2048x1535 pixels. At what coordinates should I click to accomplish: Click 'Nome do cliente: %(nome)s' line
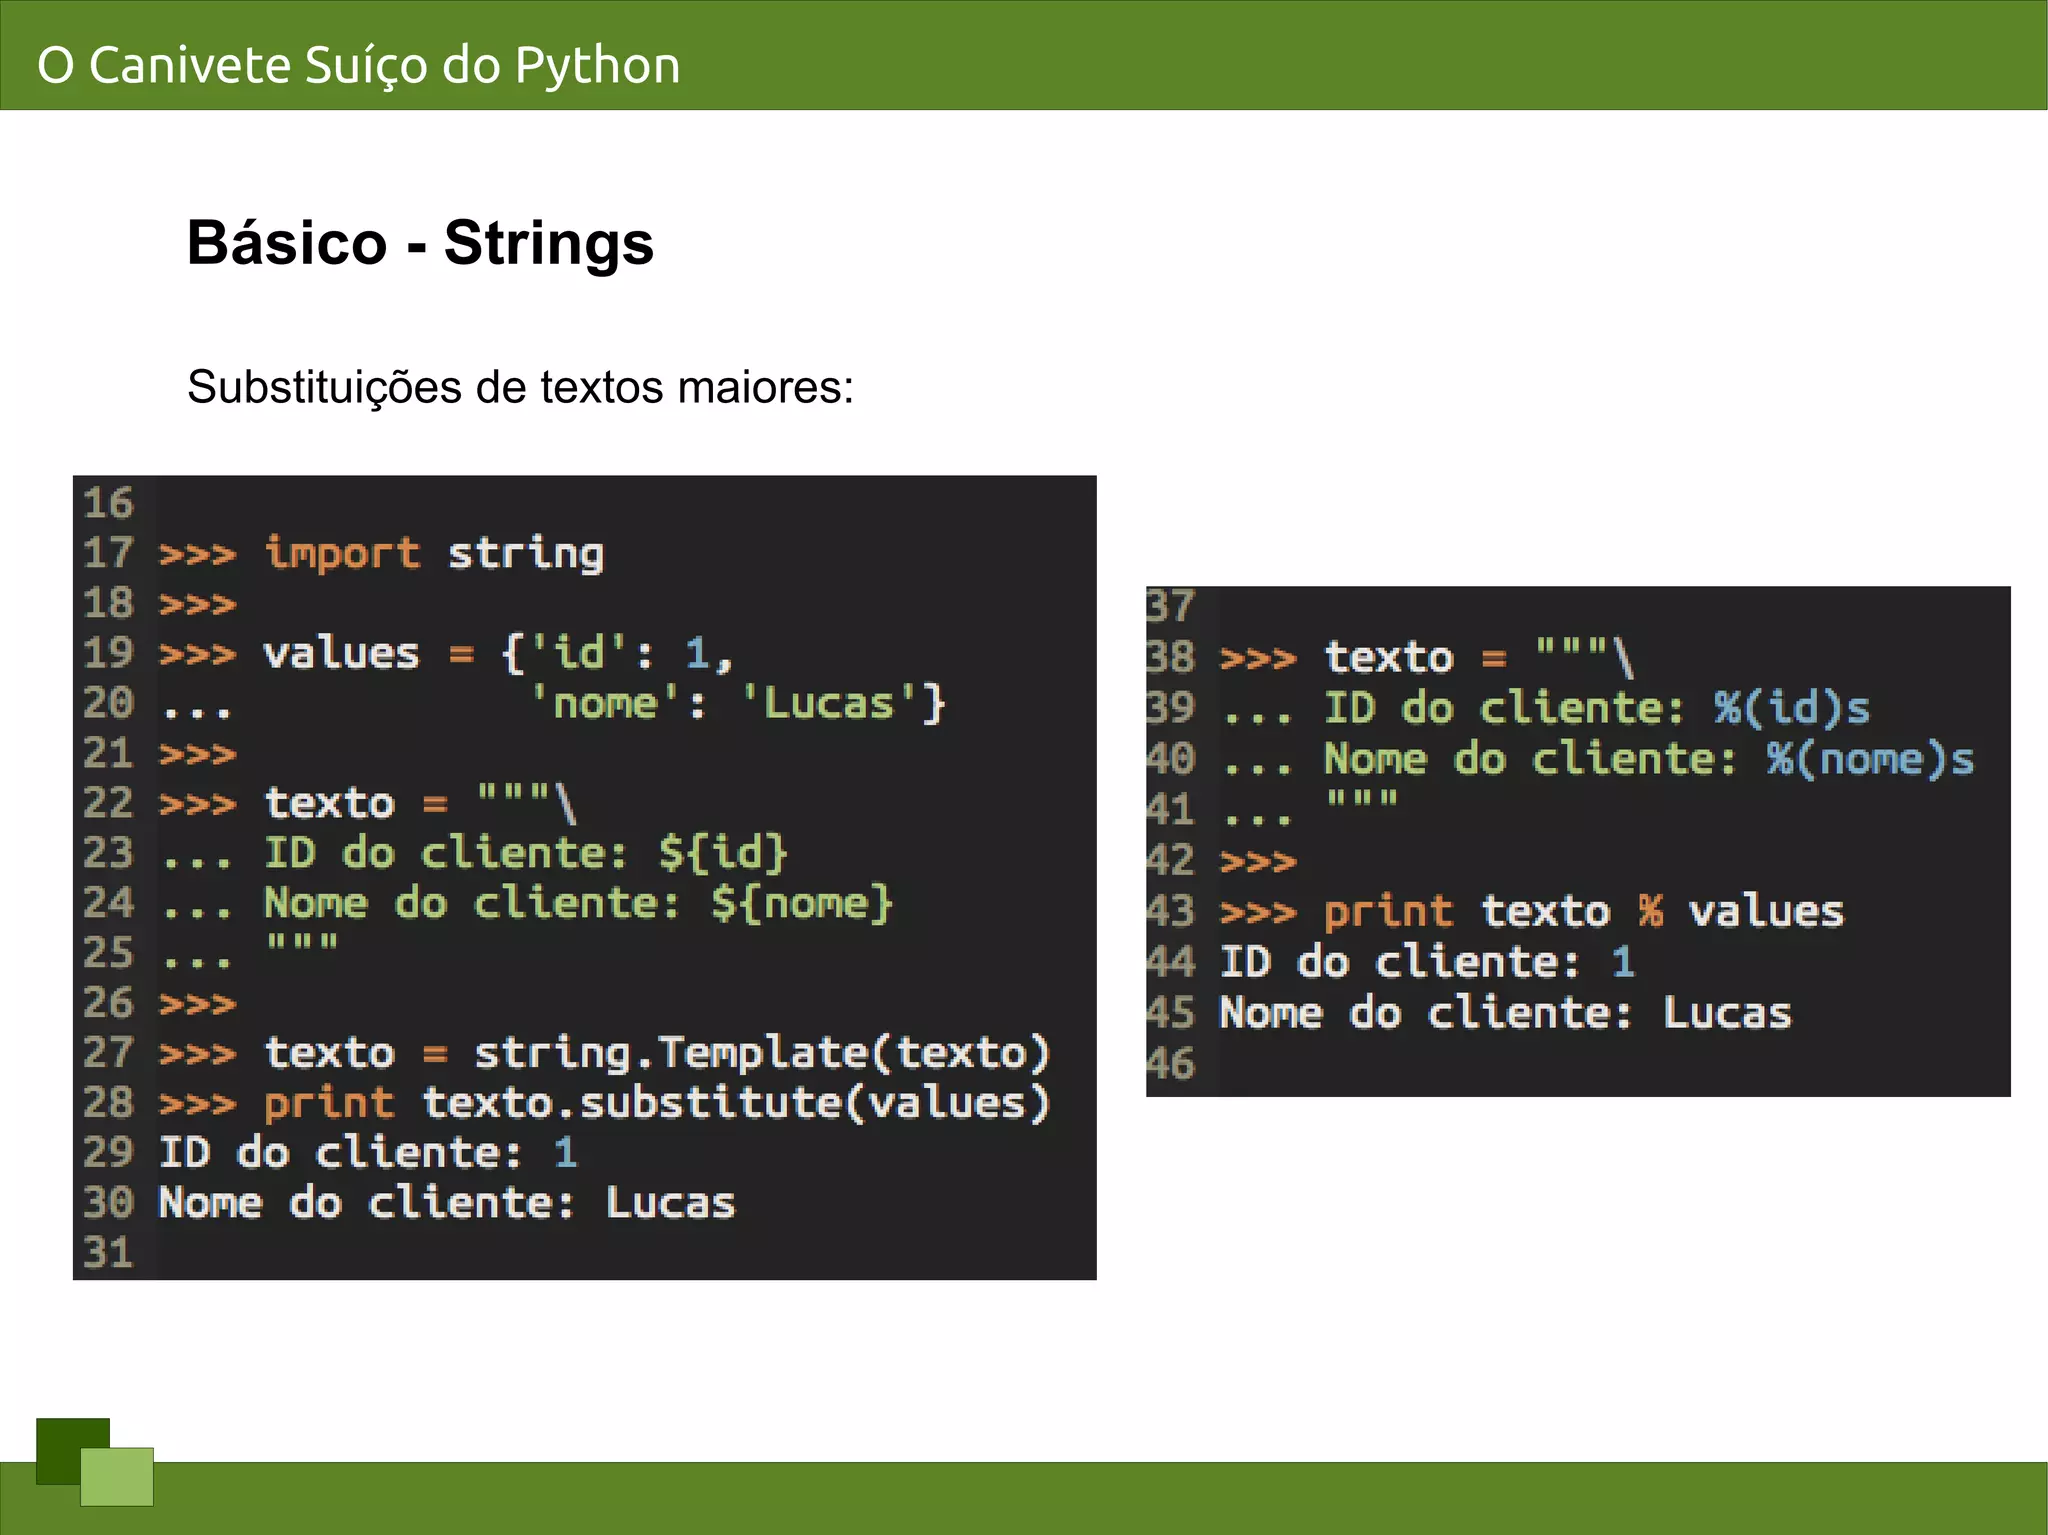(1650, 759)
